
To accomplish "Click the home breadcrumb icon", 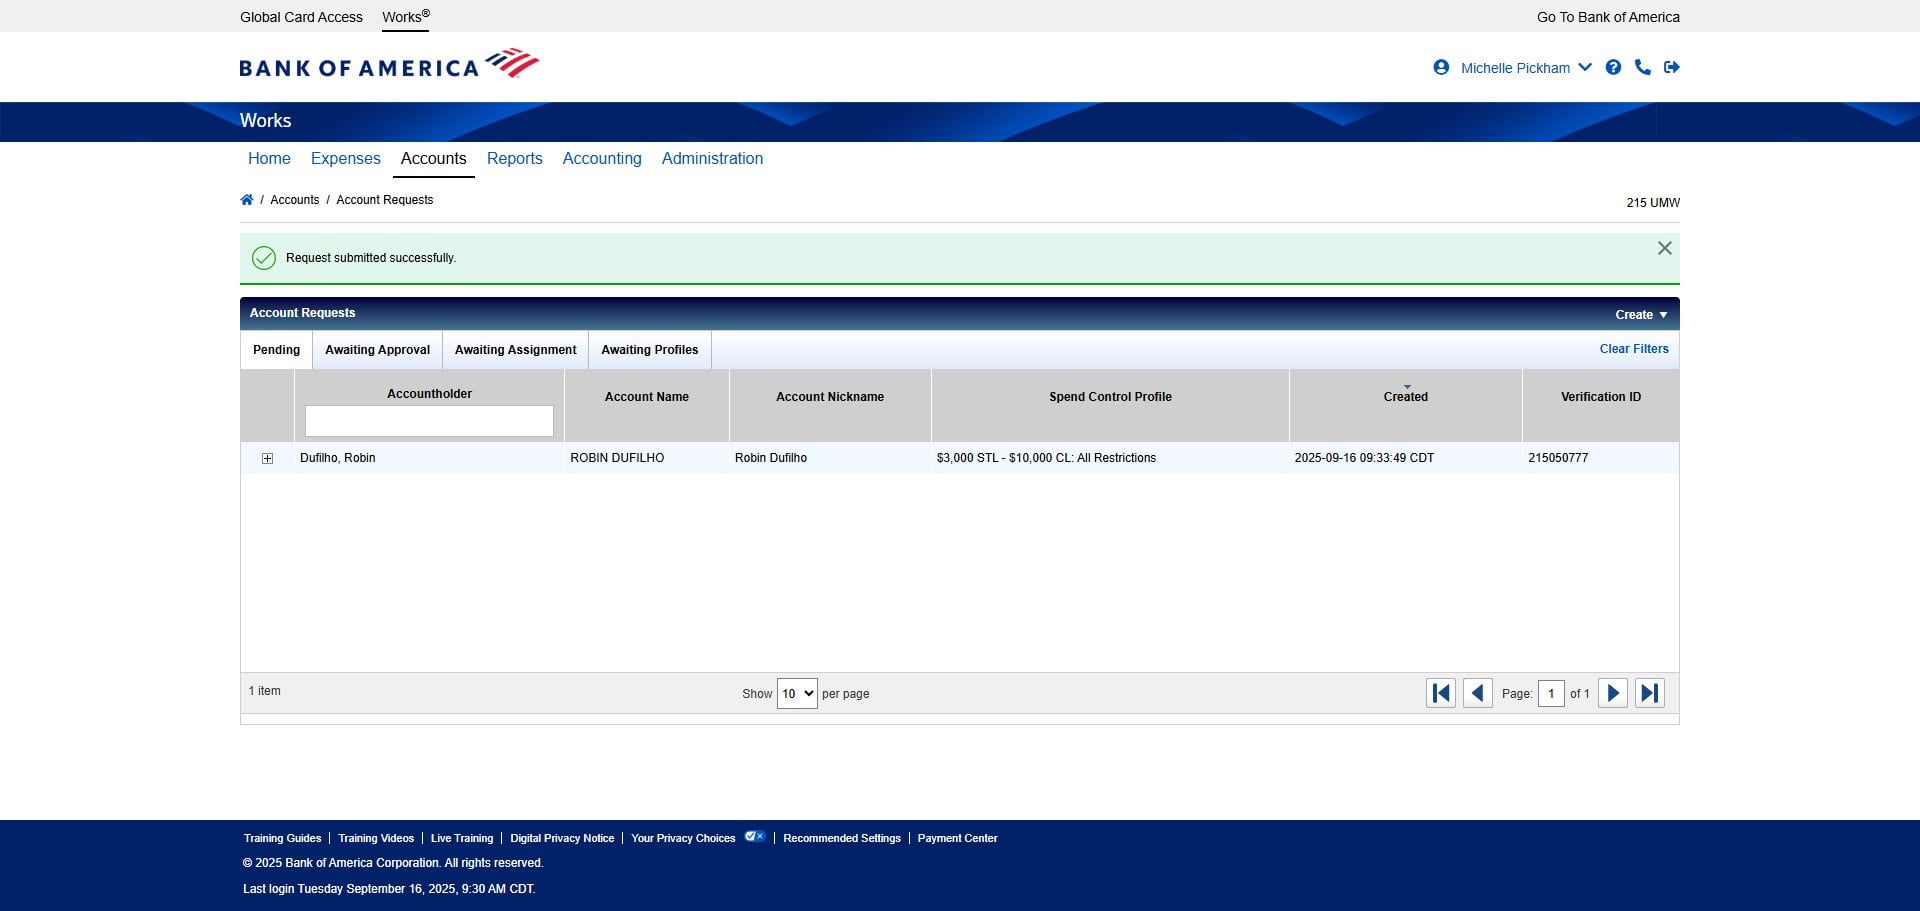I will (247, 200).
